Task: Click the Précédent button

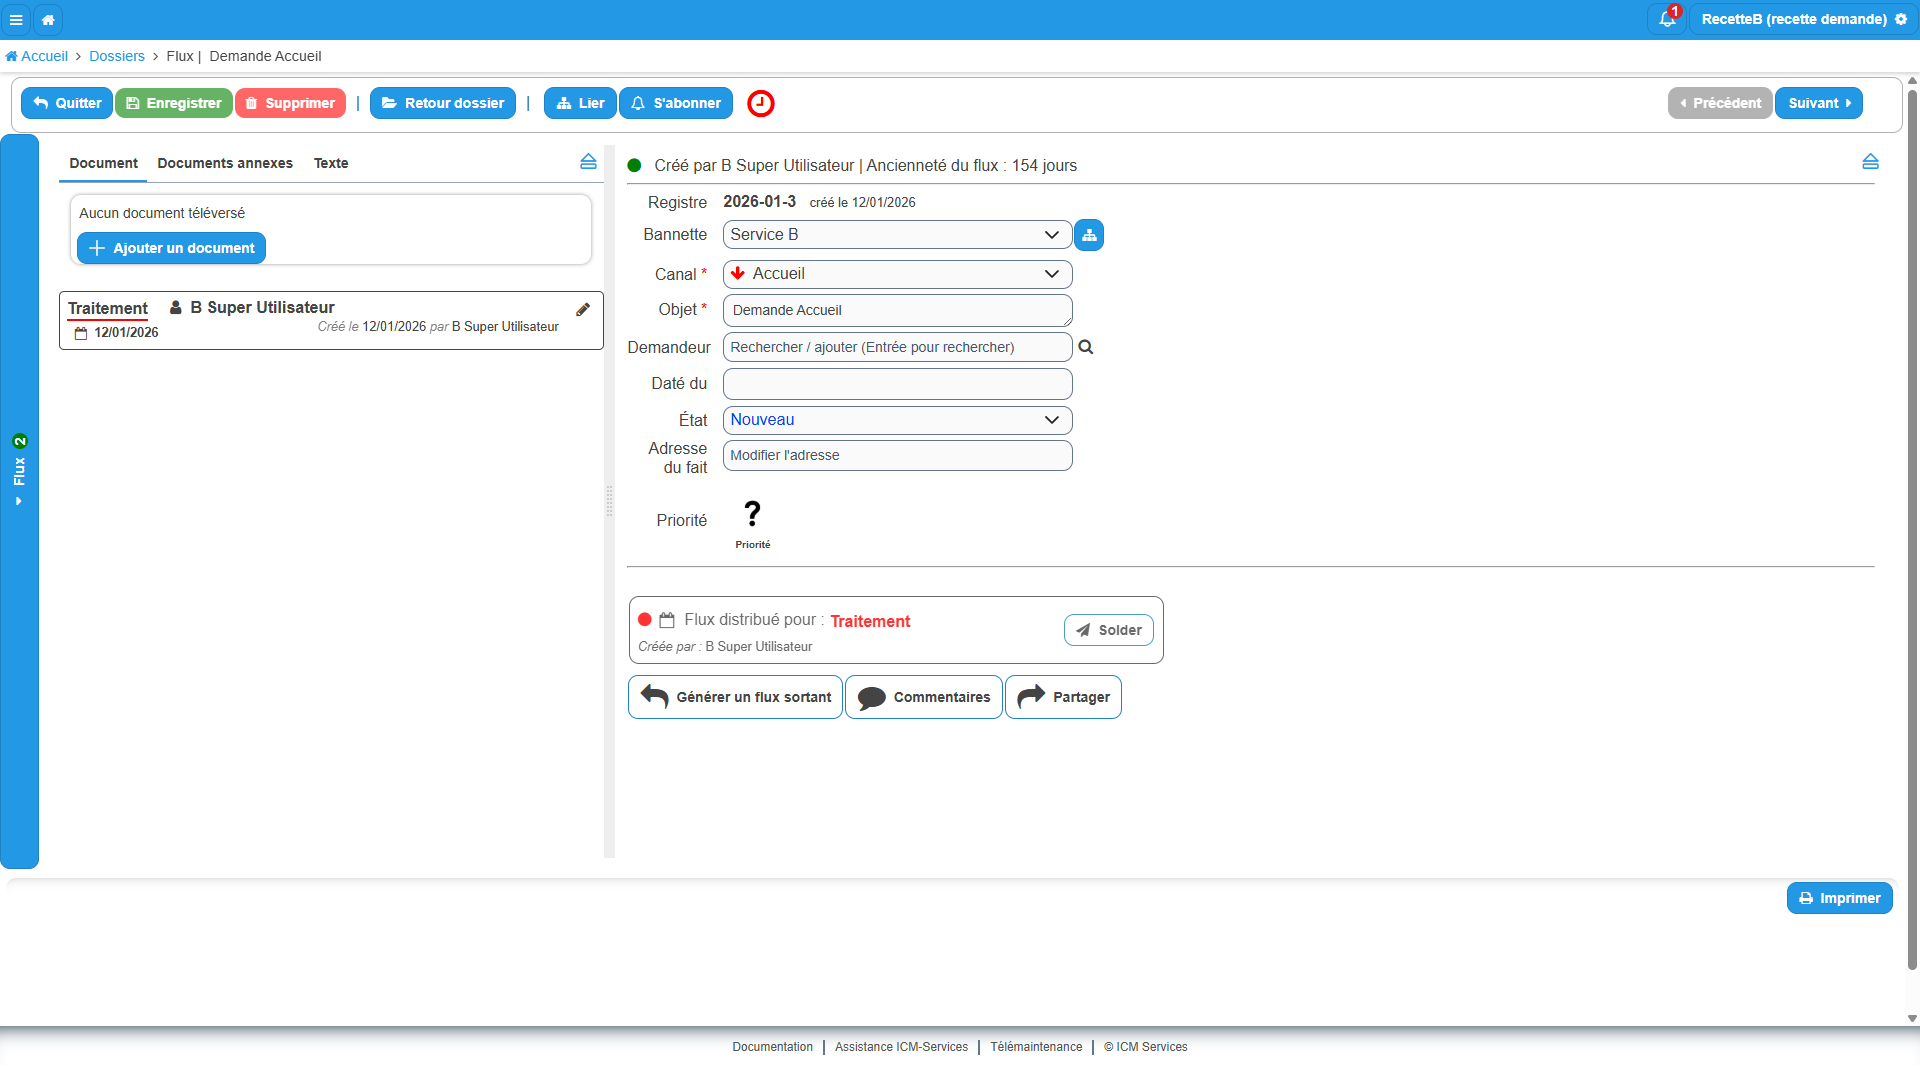Action: (1720, 103)
